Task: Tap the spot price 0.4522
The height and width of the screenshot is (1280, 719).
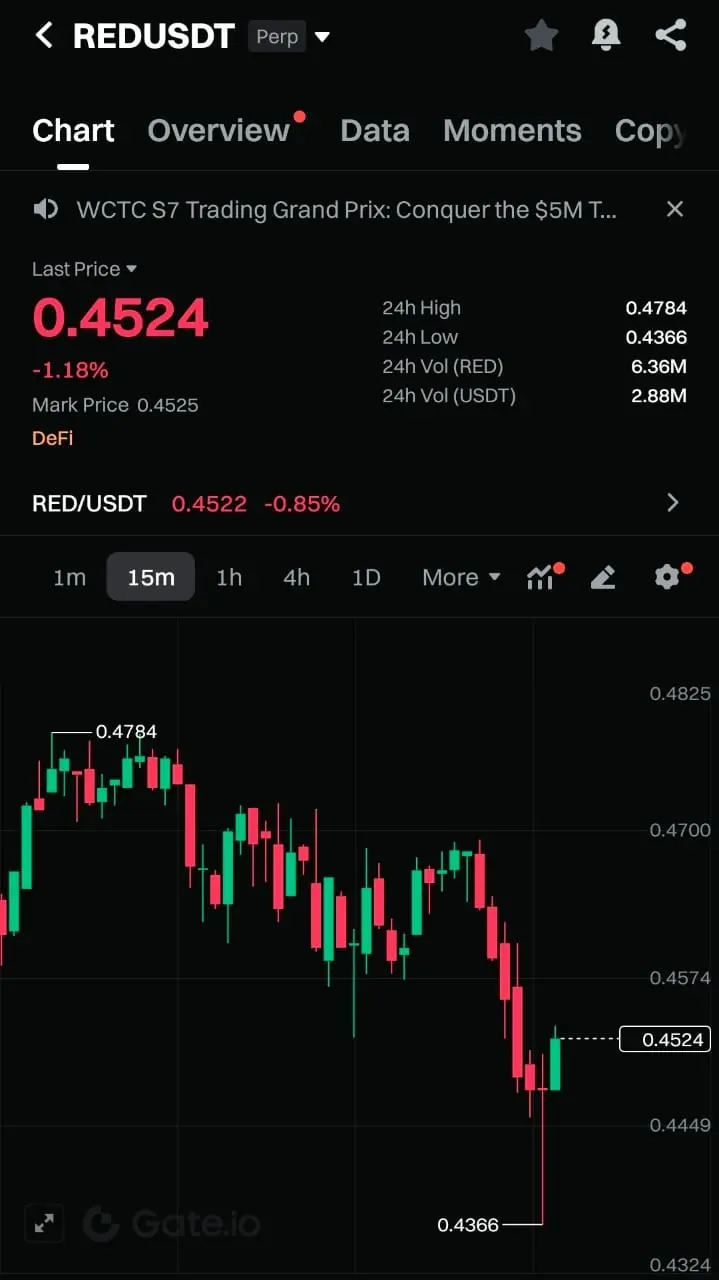Action: click(x=209, y=503)
